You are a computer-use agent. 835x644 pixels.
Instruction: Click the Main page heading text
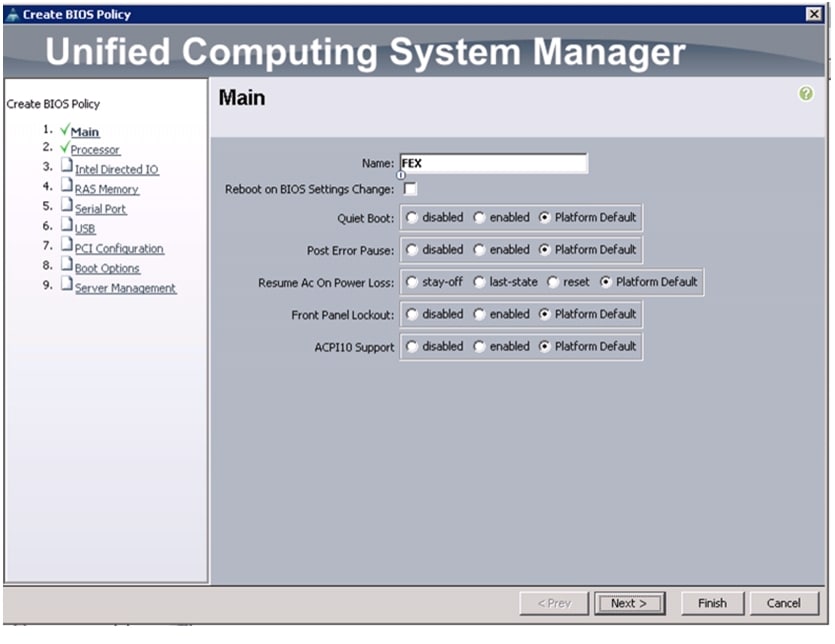point(242,98)
